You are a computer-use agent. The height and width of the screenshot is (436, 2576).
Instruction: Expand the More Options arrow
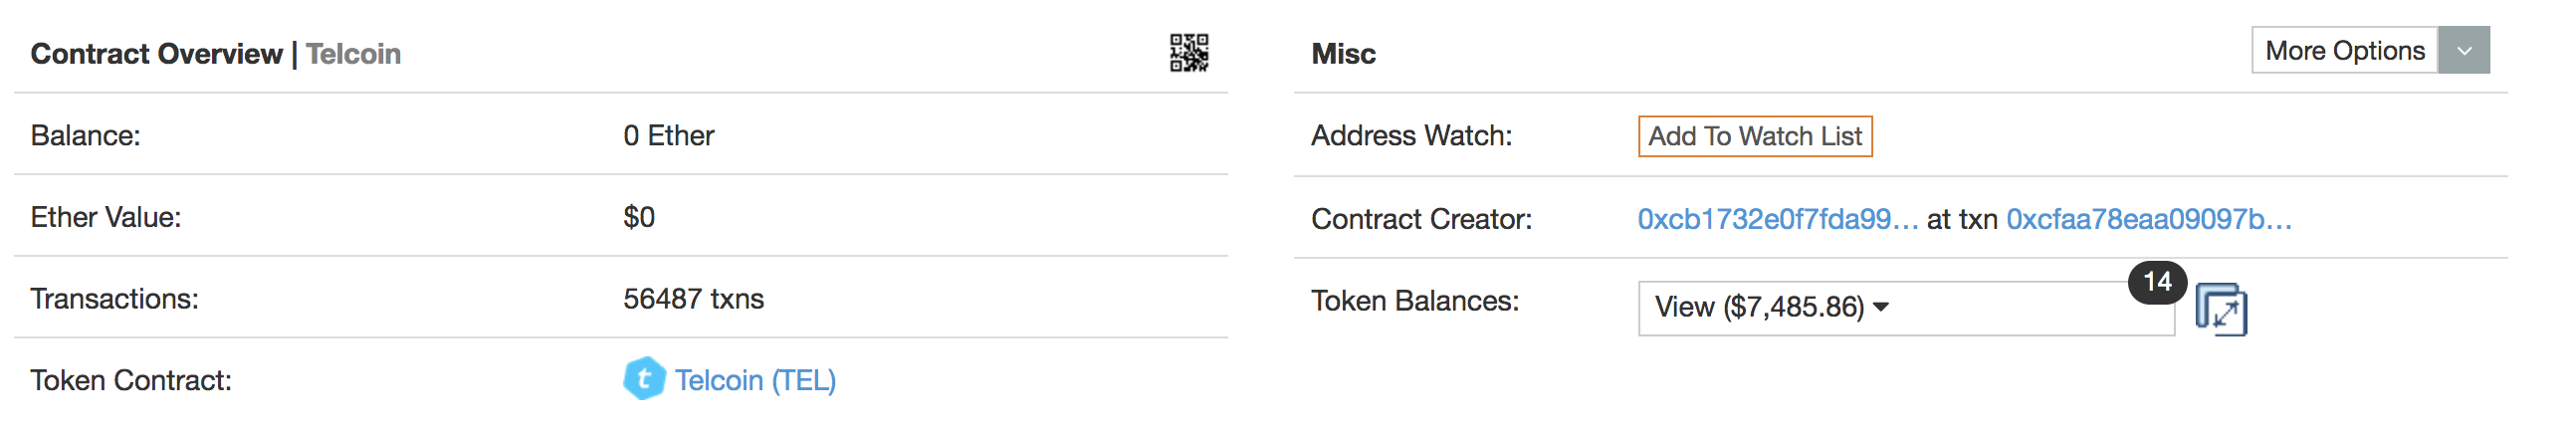click(2463, 50)
